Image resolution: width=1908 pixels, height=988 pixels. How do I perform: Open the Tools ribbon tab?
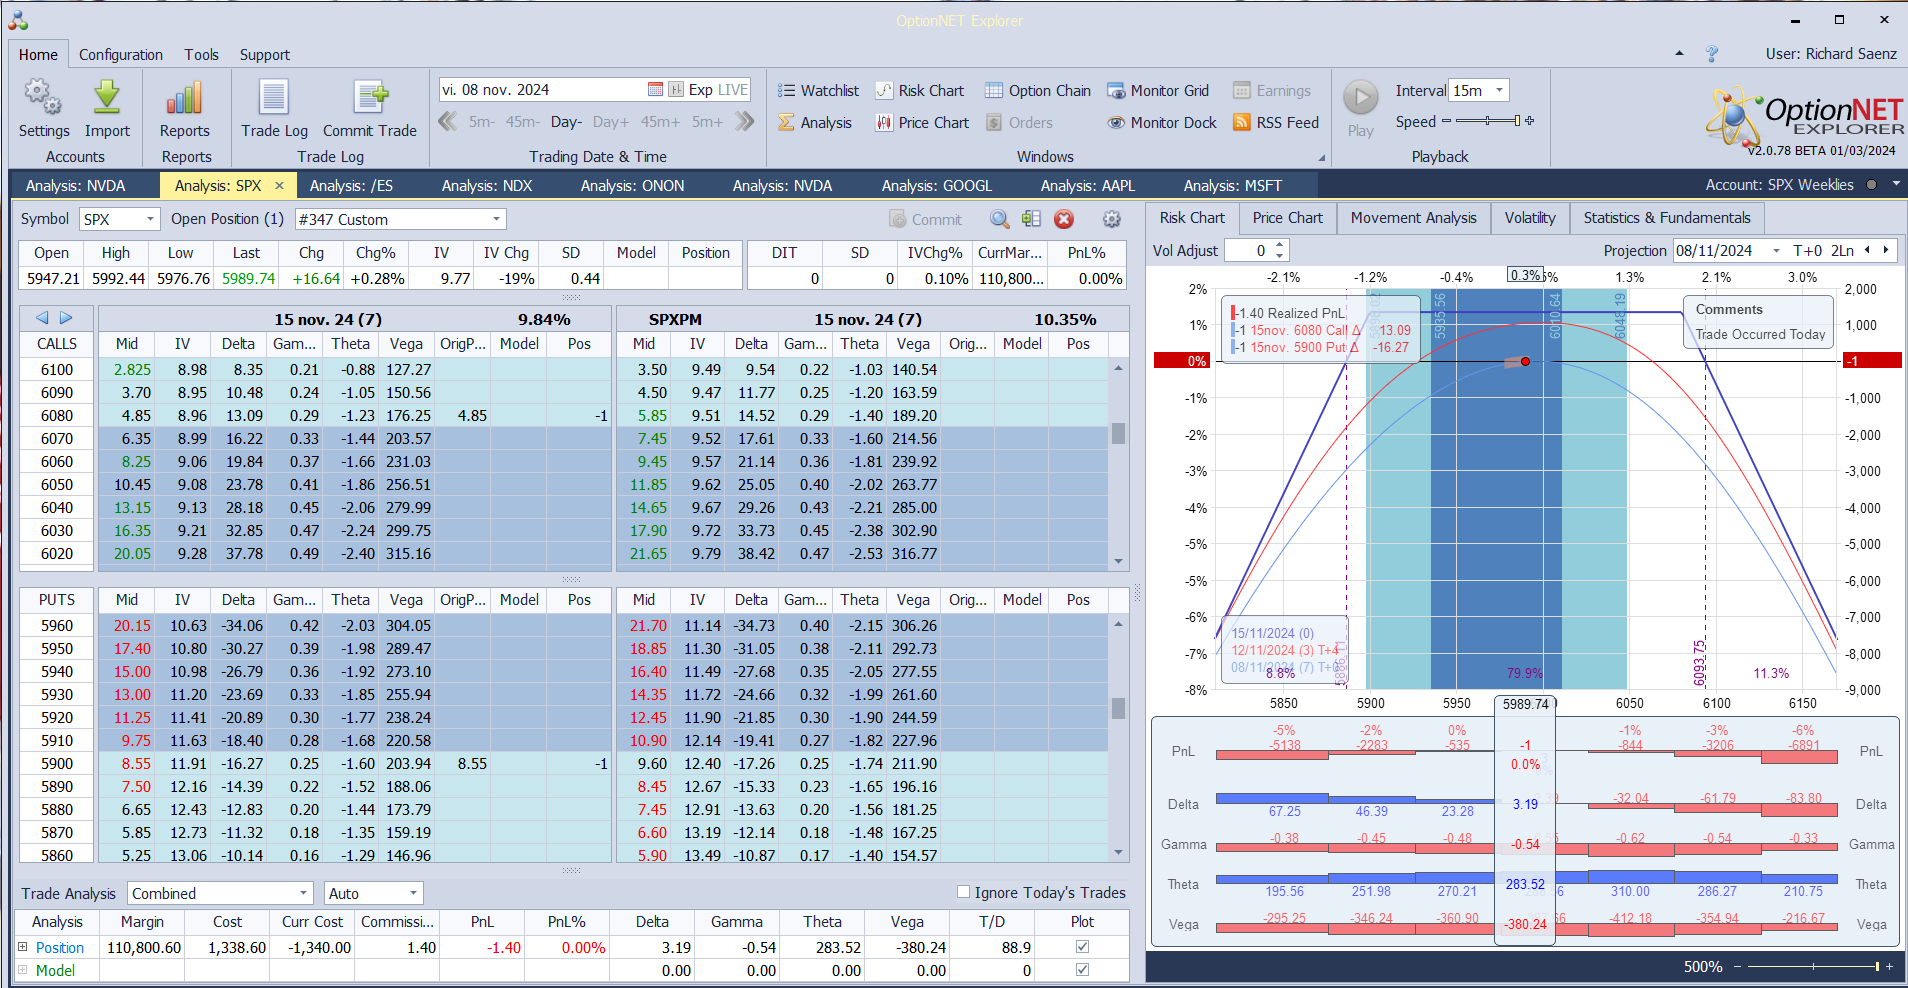tap(201, 55)
